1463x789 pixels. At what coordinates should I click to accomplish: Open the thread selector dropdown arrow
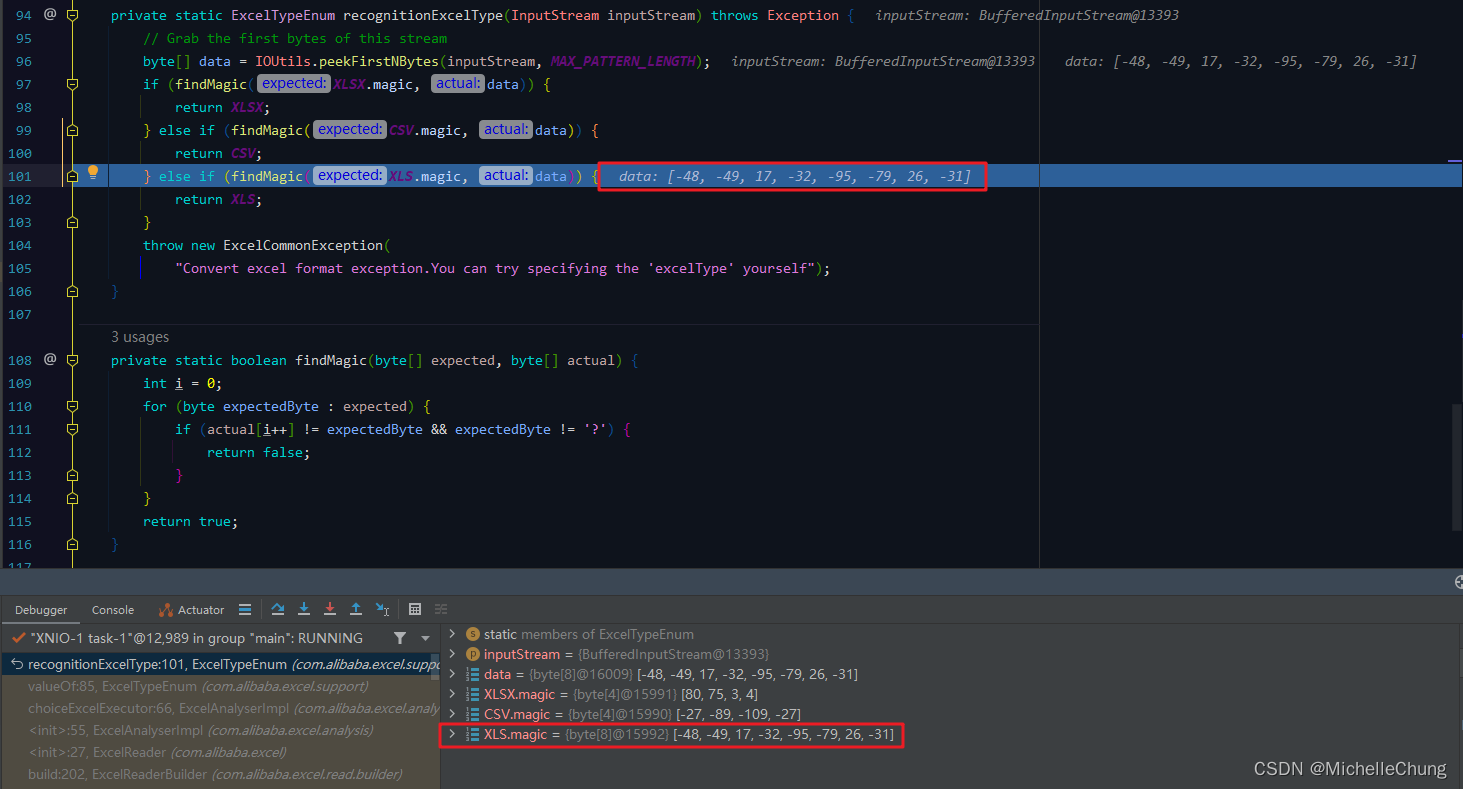[425, 638]
